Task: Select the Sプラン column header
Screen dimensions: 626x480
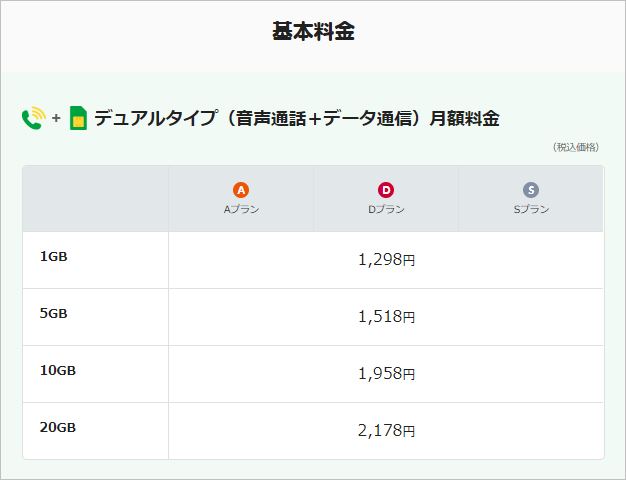Action: 530,209
